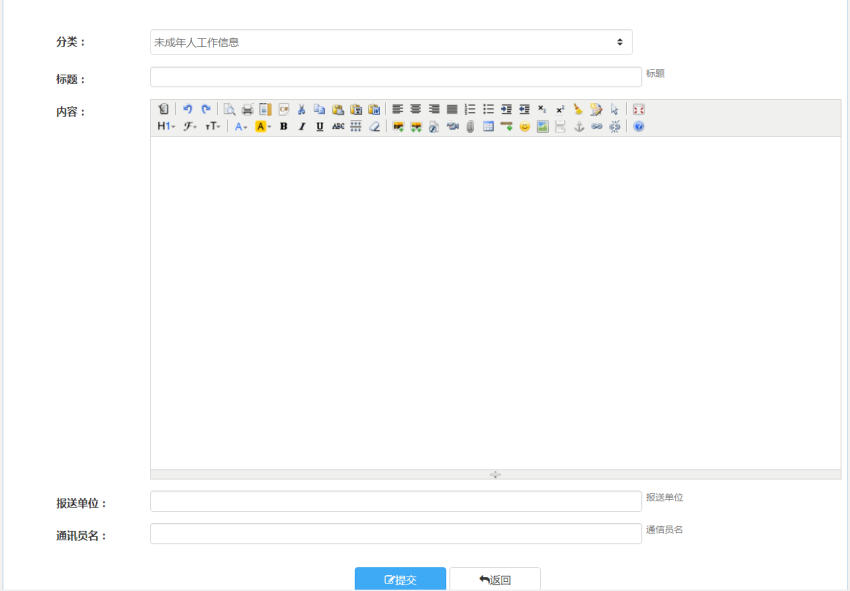Attach a file with paperclip icon
The width and height of the screenshot is (850, 591).
point(470,126)
